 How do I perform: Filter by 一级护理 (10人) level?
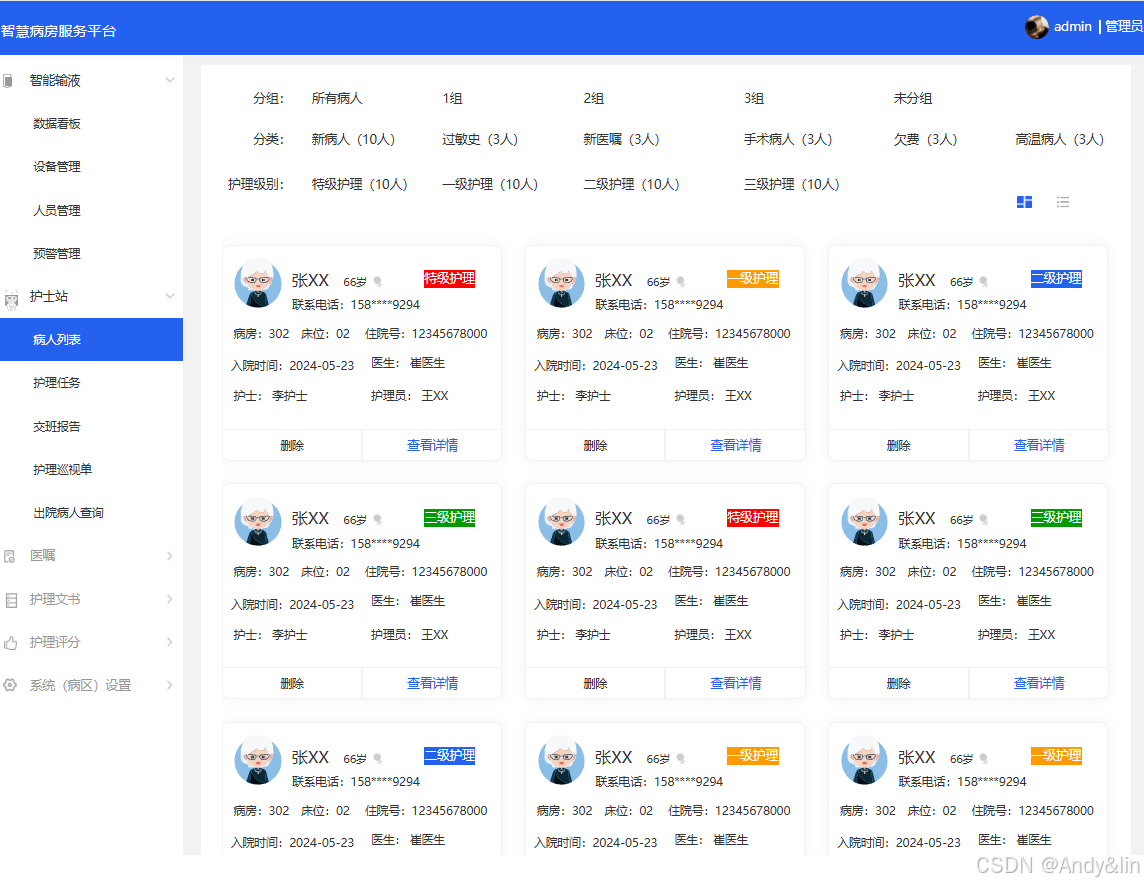tap(490, 185)
